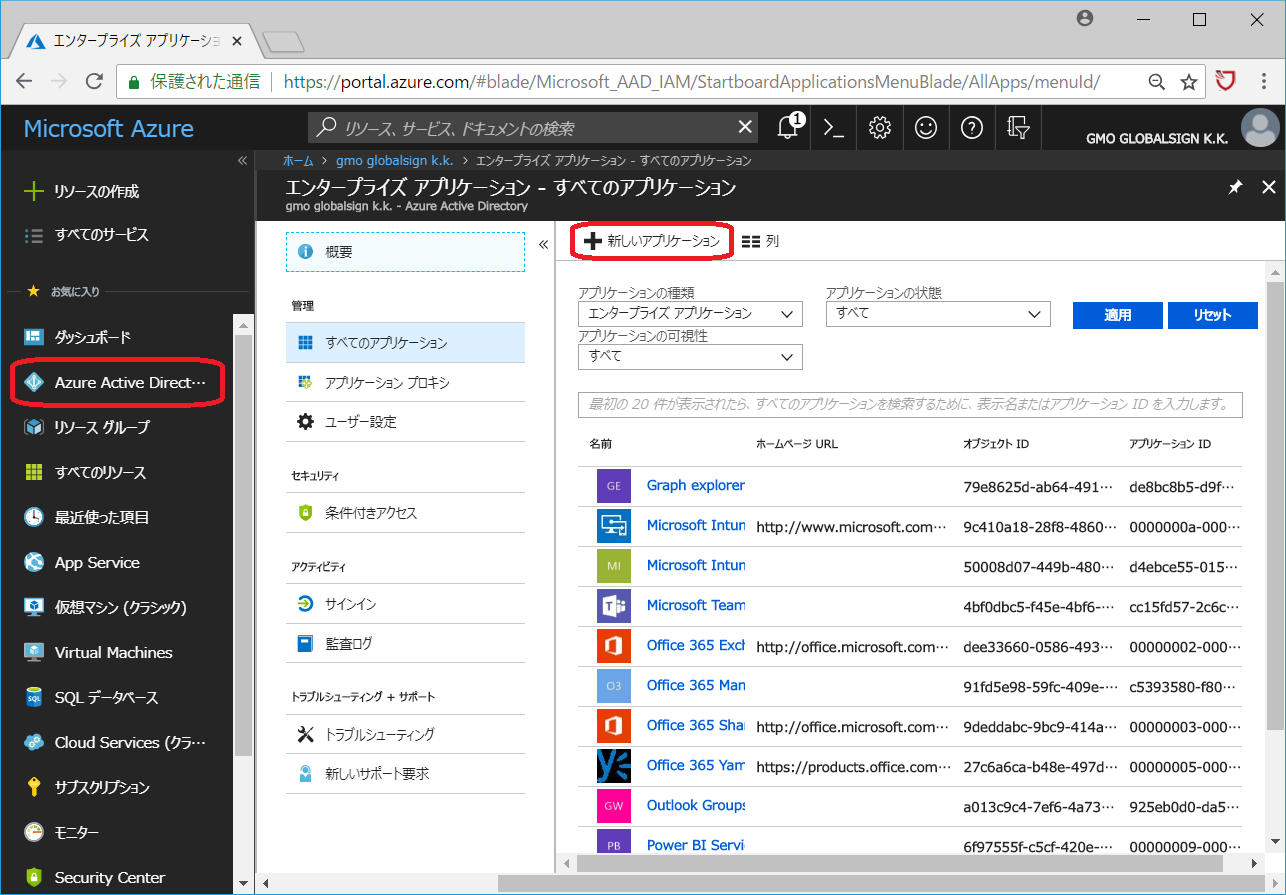Click the horizontal scrollbar below the app table
This screenshot has width=1286, height=895.
(x=900, y=862)
